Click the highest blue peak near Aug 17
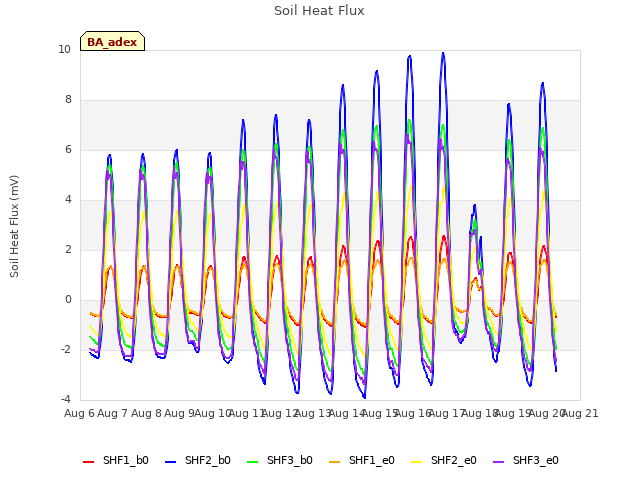Screen dimensions: 640x480 [443, 53]
